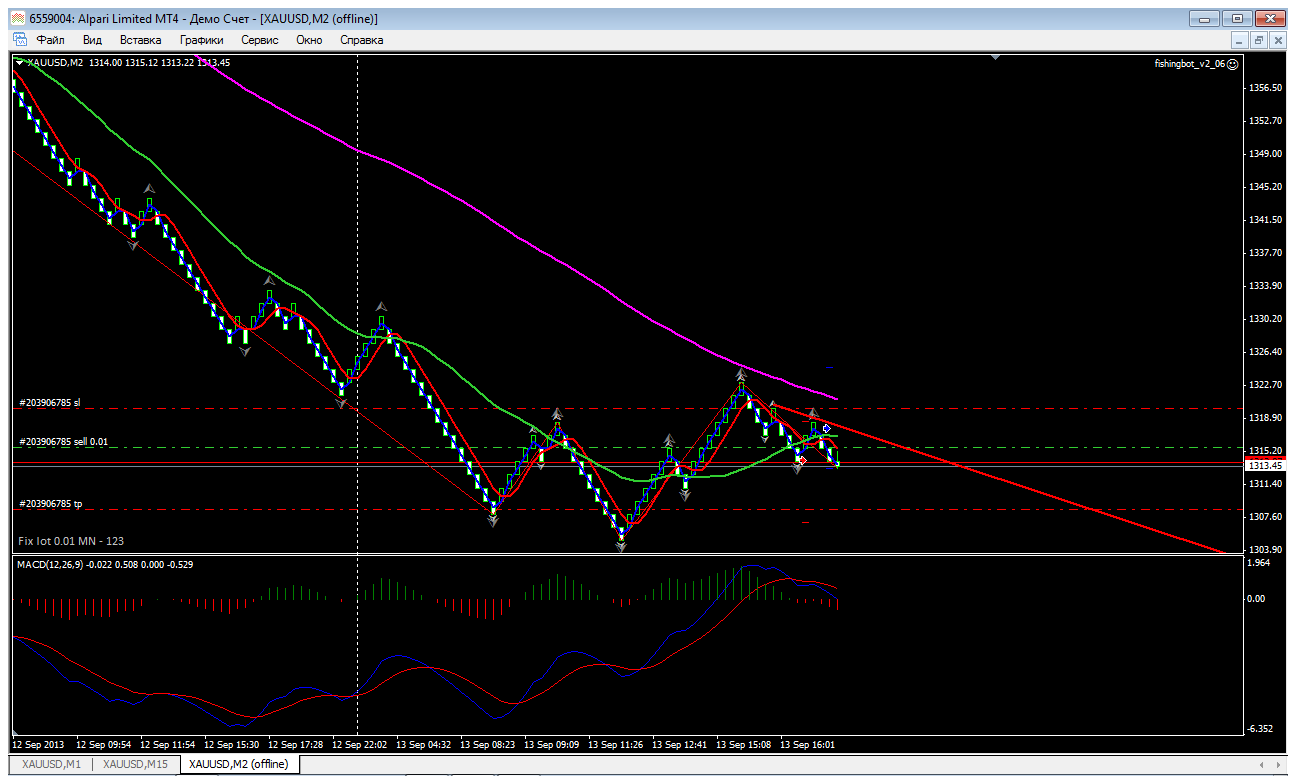1296x784 pixels.
Task: Click the 1356.50 price scale label
Action: (1265, 88)
